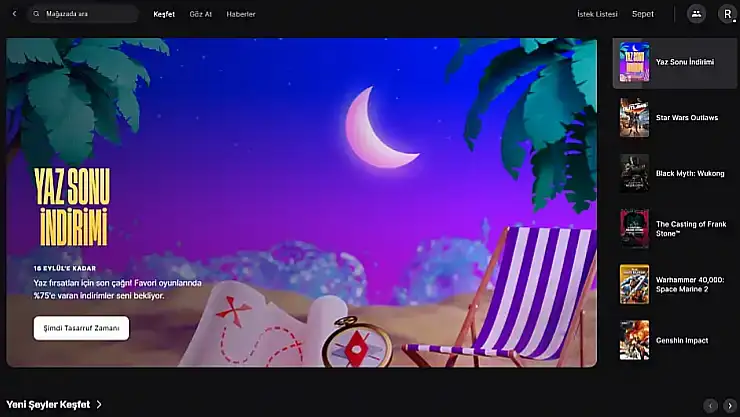Click Genshin Impact title text
Viewport: 740px width, 417px height.
click(x=682, y=340)
